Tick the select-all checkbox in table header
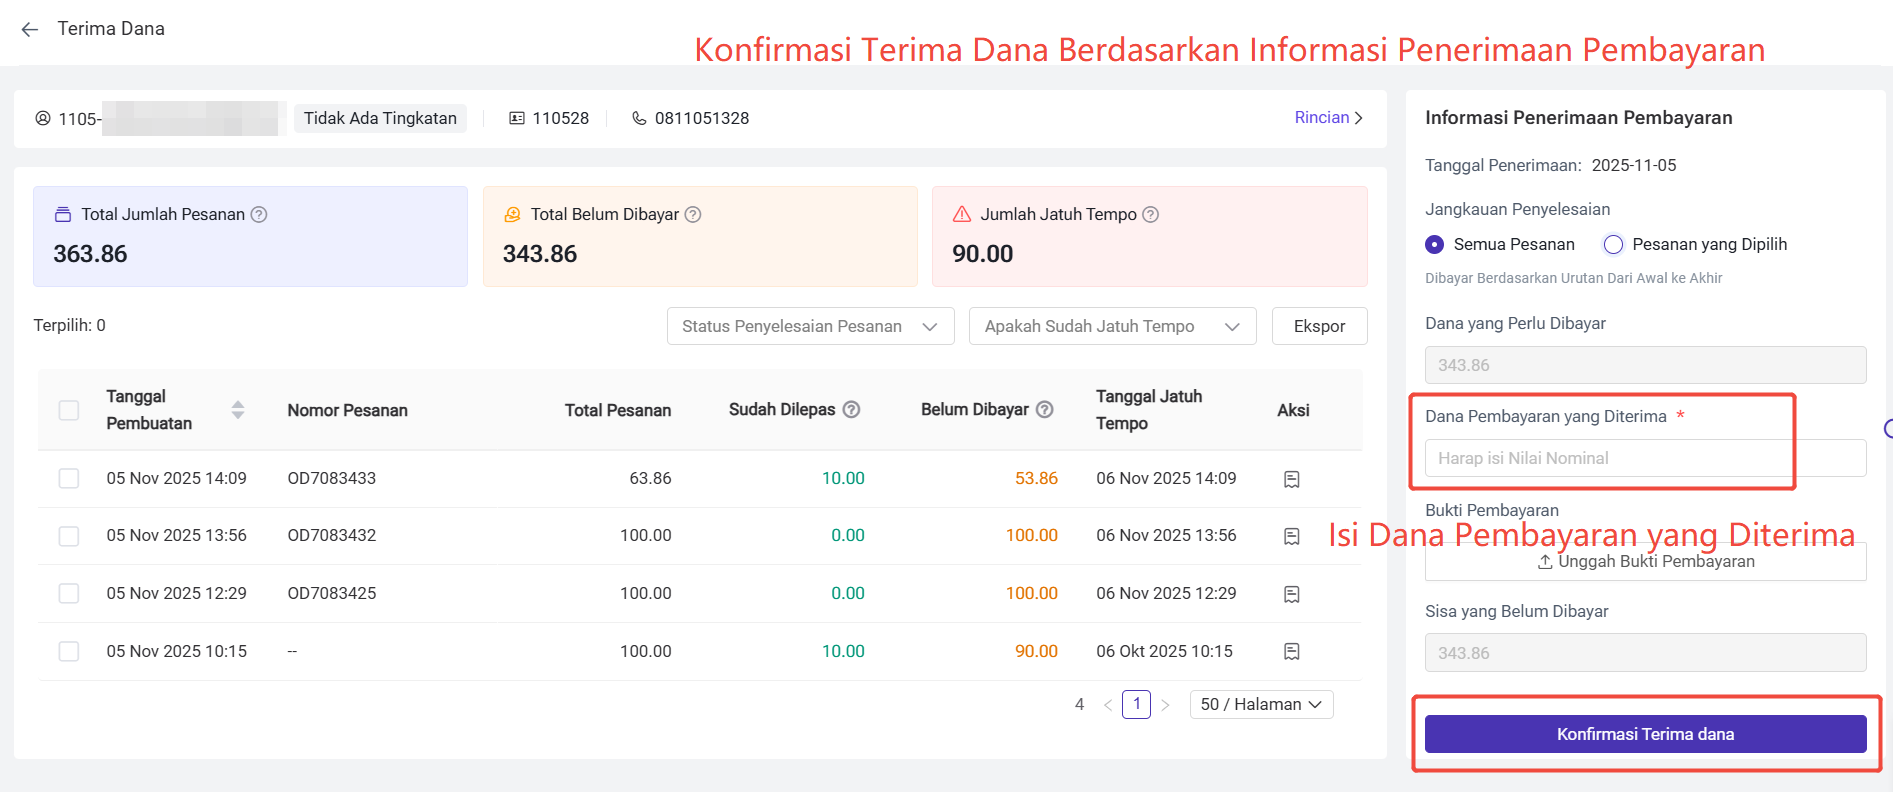Screen dimensions: 1893x792 pyautogui.click(x=69, y=410)
